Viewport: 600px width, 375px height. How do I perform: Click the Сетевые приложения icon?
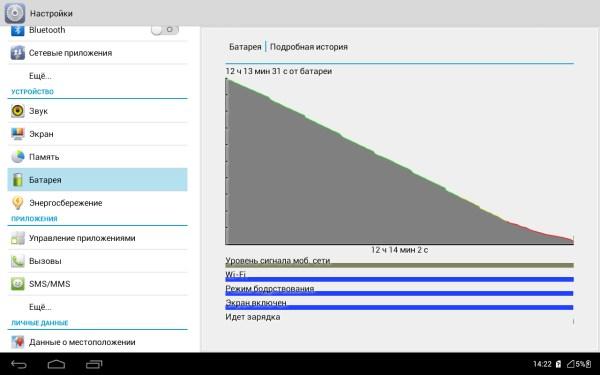[x=18, y=53]
